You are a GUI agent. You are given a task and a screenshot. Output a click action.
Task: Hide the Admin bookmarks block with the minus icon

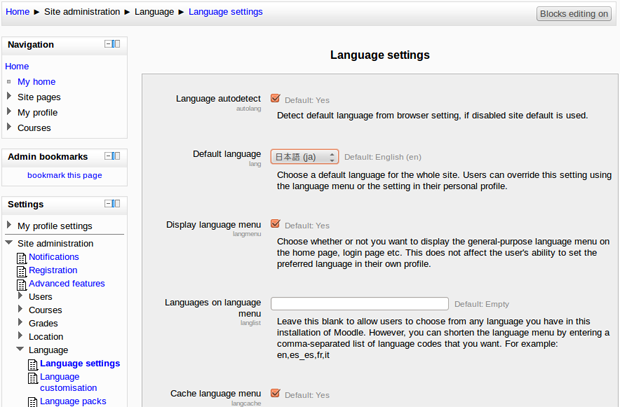[x=108, y=156]
